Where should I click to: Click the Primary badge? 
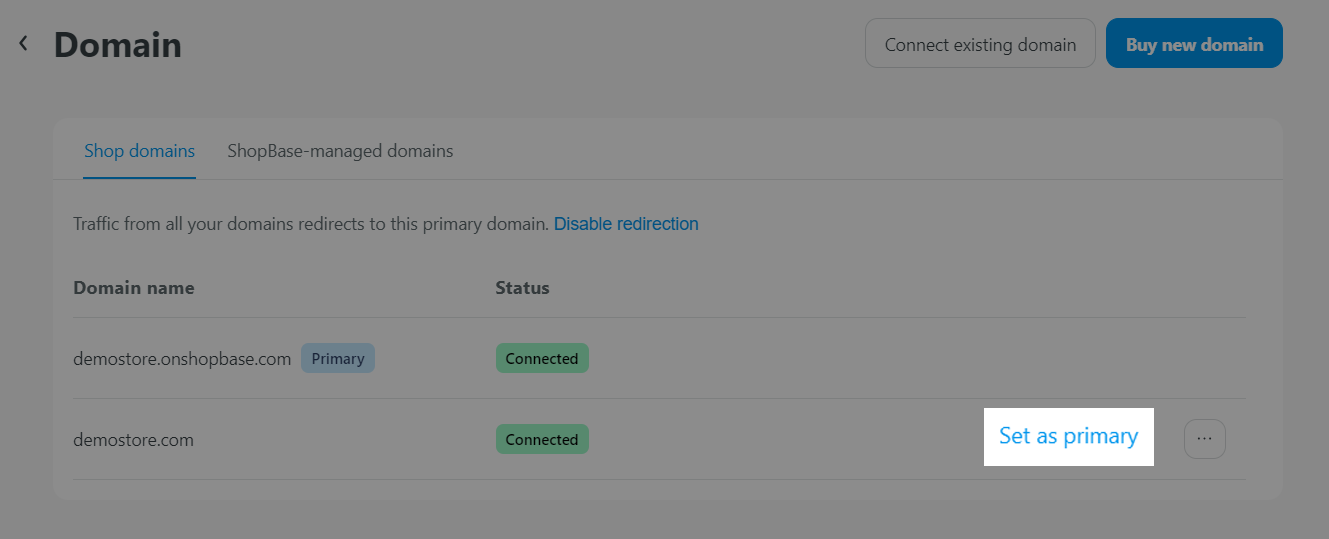click(x=338, y=358)
